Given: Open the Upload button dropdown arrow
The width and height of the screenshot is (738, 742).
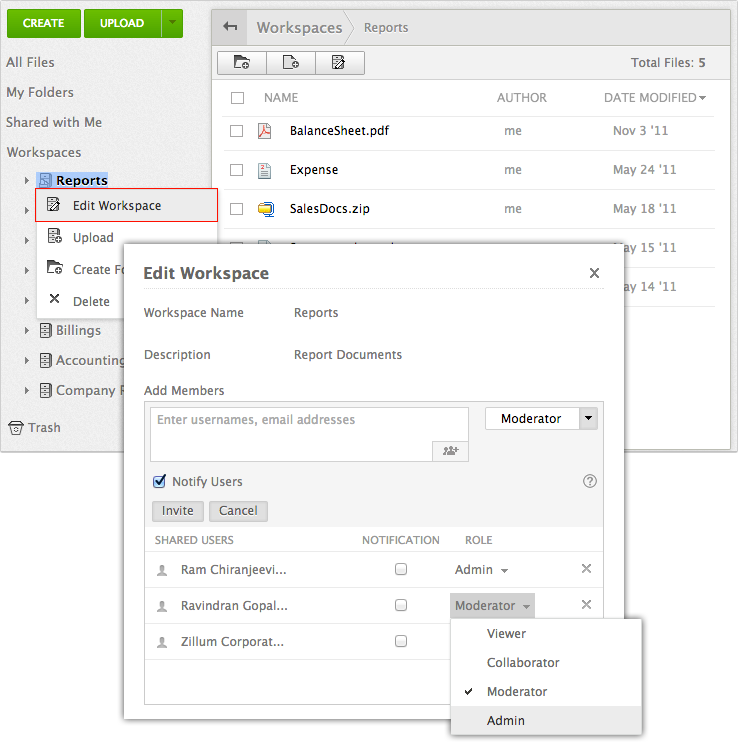Looking at the screenshot, I should click(x=172, y=23).
